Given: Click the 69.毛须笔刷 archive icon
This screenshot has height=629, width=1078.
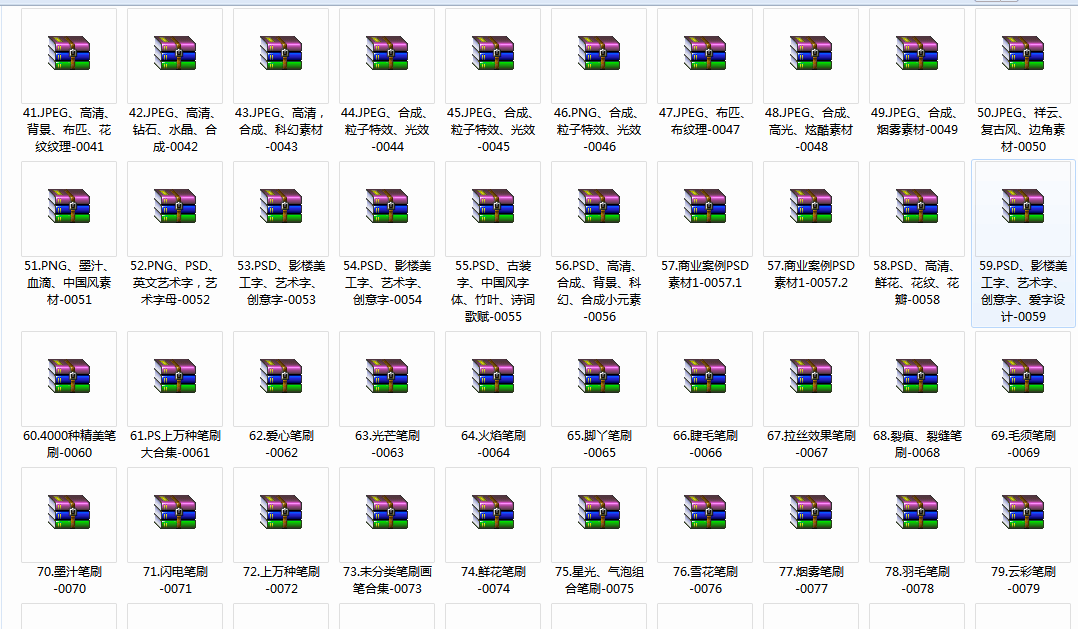Looking at the screenshot, I should [x=1022, y=380].
